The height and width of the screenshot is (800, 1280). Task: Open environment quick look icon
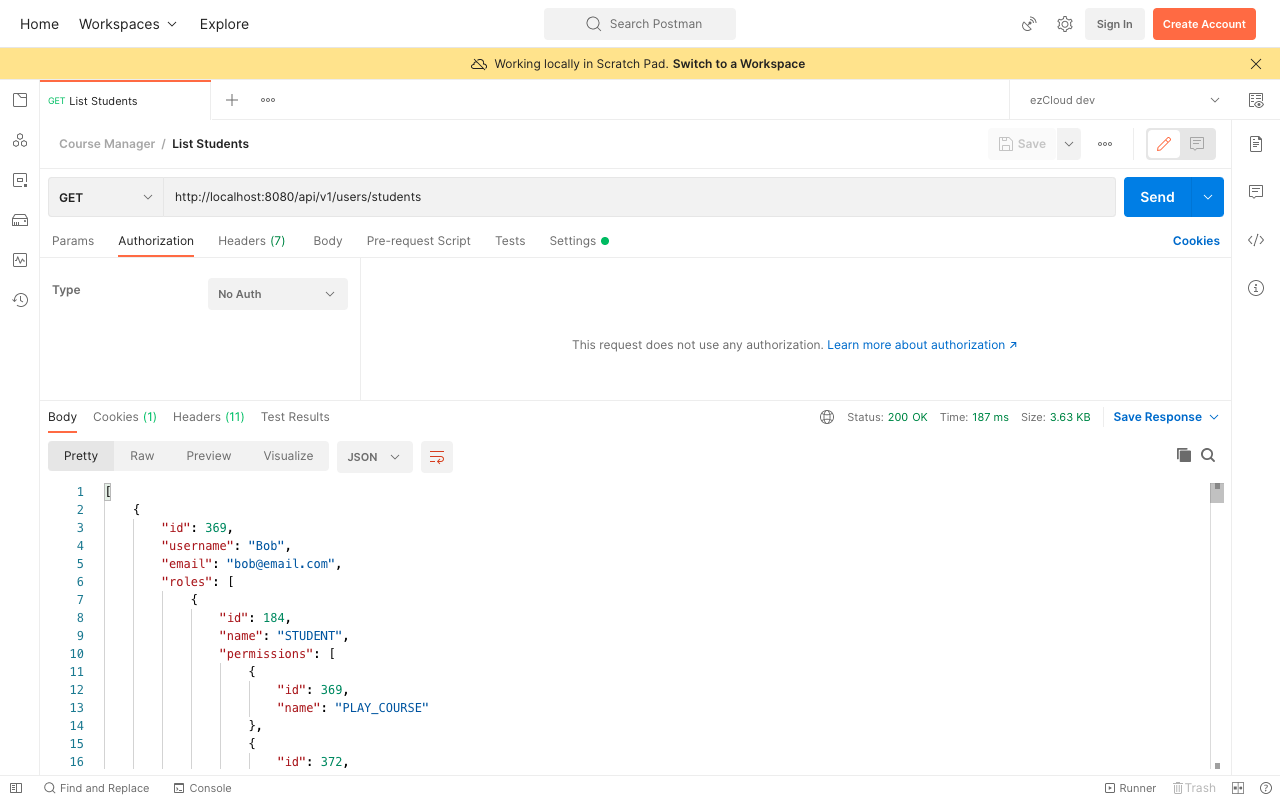point(1256,100)
